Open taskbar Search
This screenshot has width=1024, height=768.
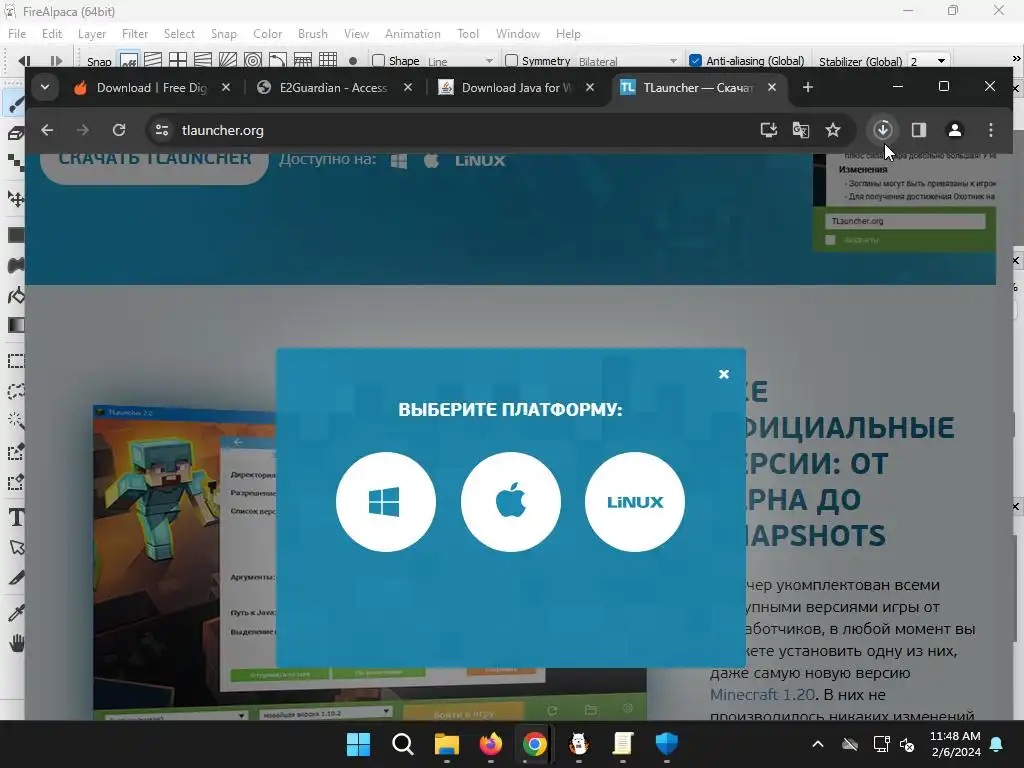402,744
